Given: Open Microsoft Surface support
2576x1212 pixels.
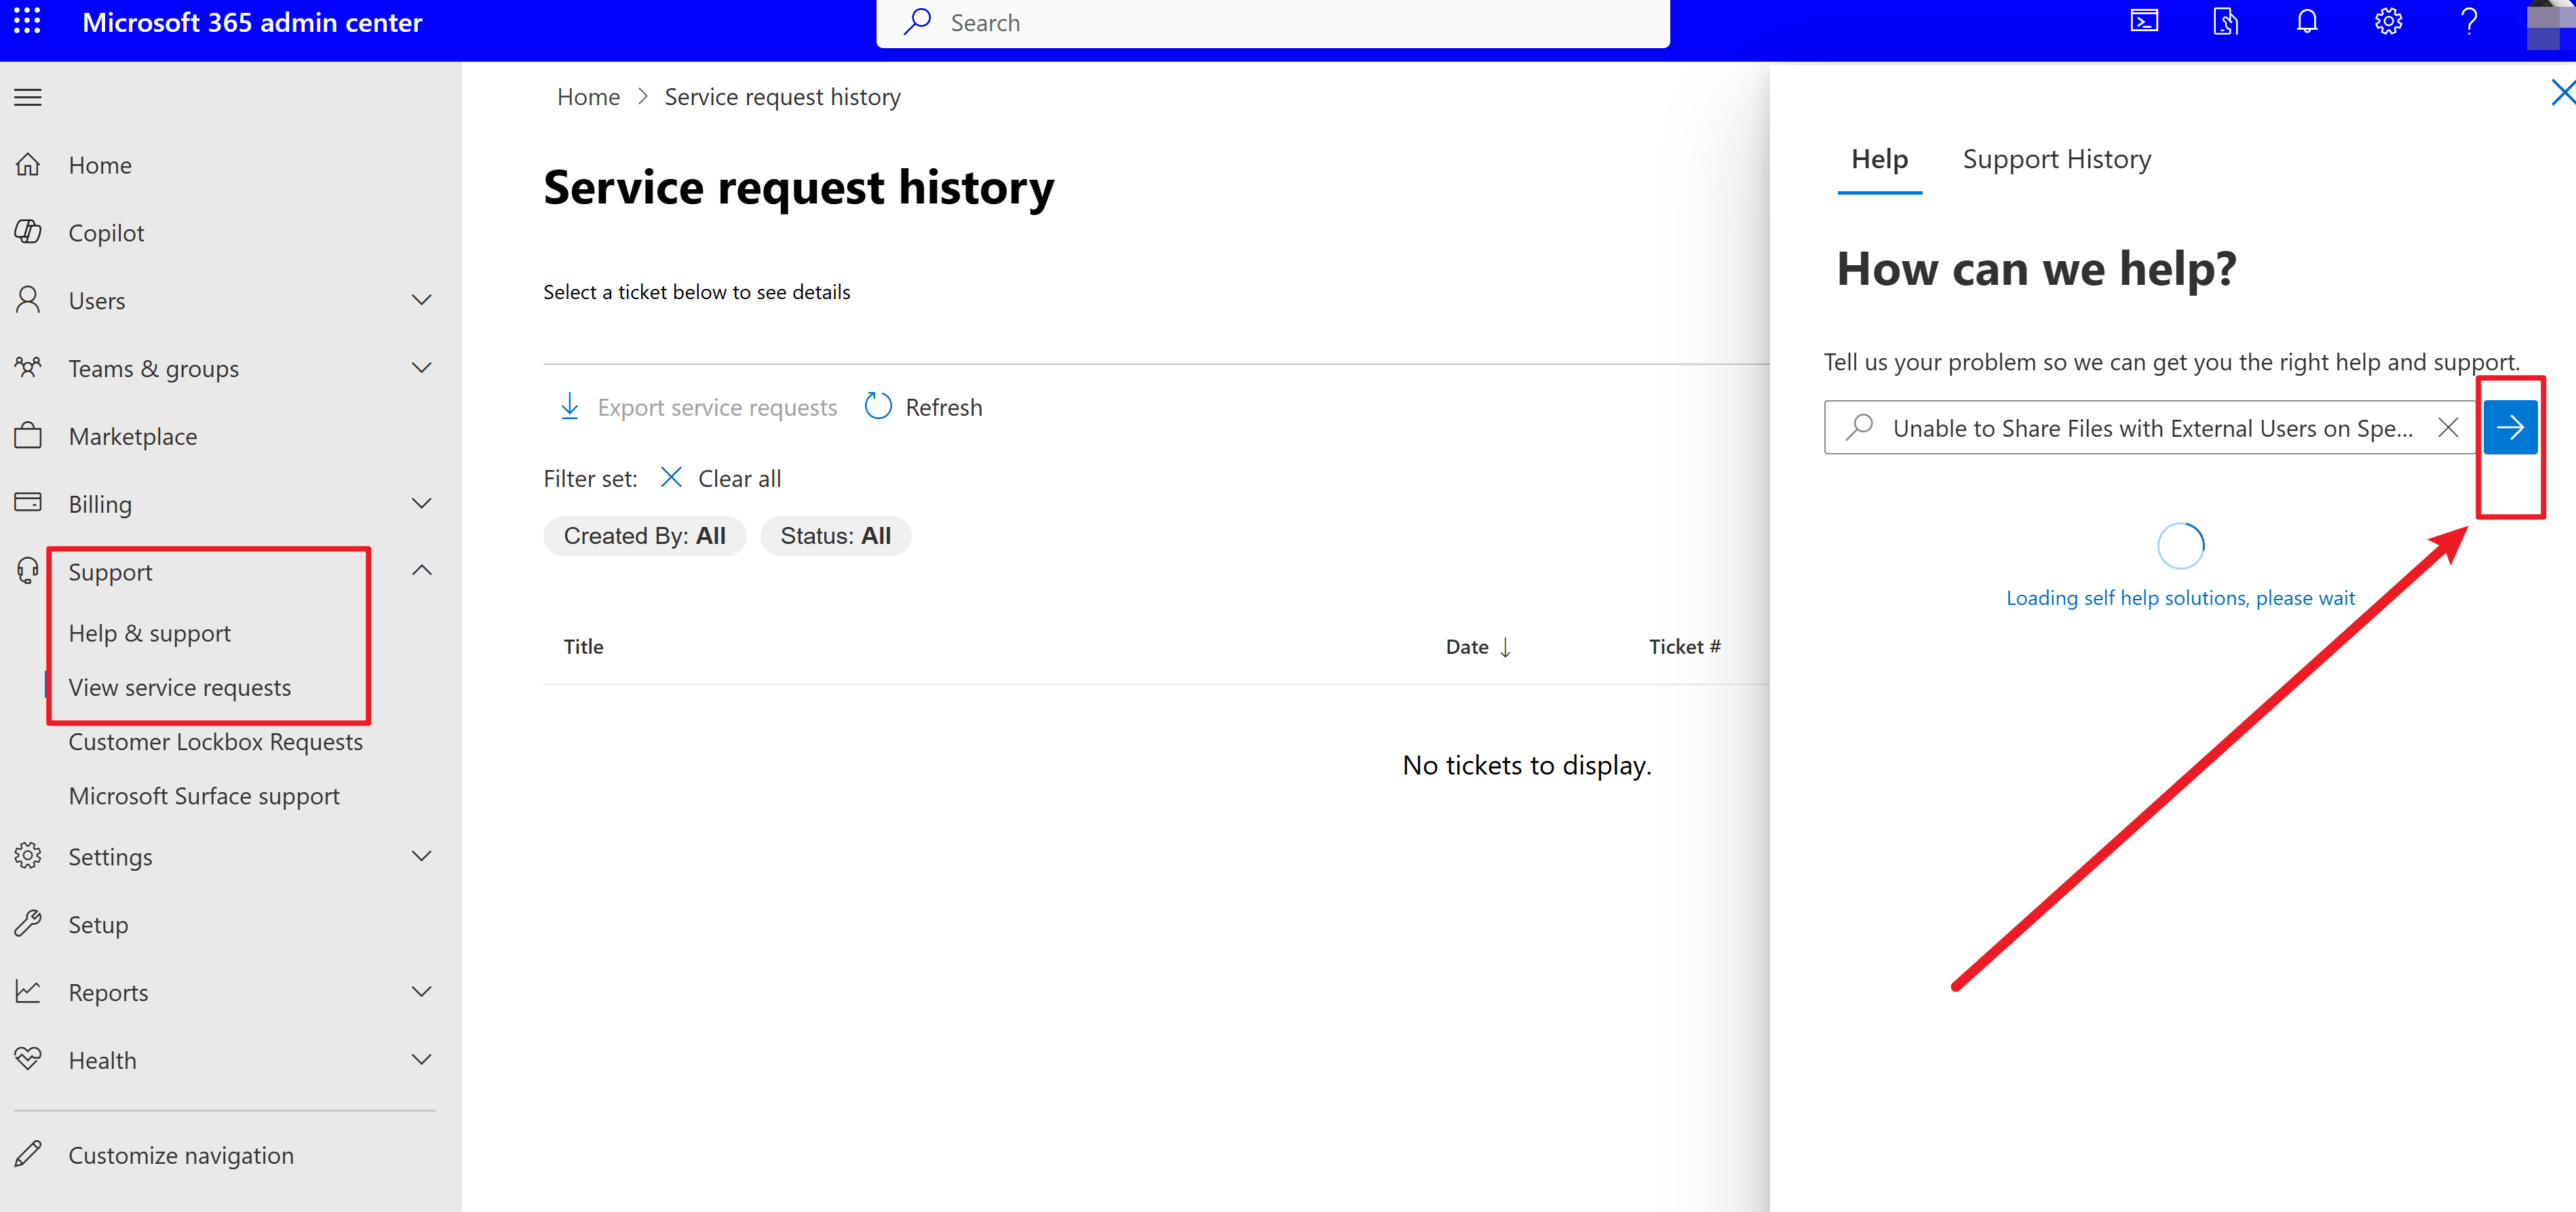Looking at the screenshot, I should click(x=204, y=796).
